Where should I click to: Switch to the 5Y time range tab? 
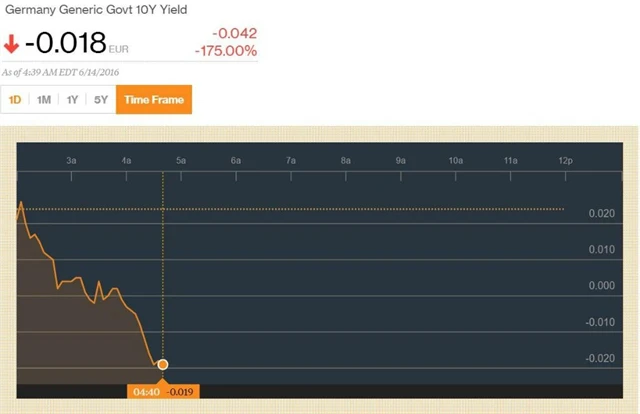pyautogui.click(x=100, y=100)
